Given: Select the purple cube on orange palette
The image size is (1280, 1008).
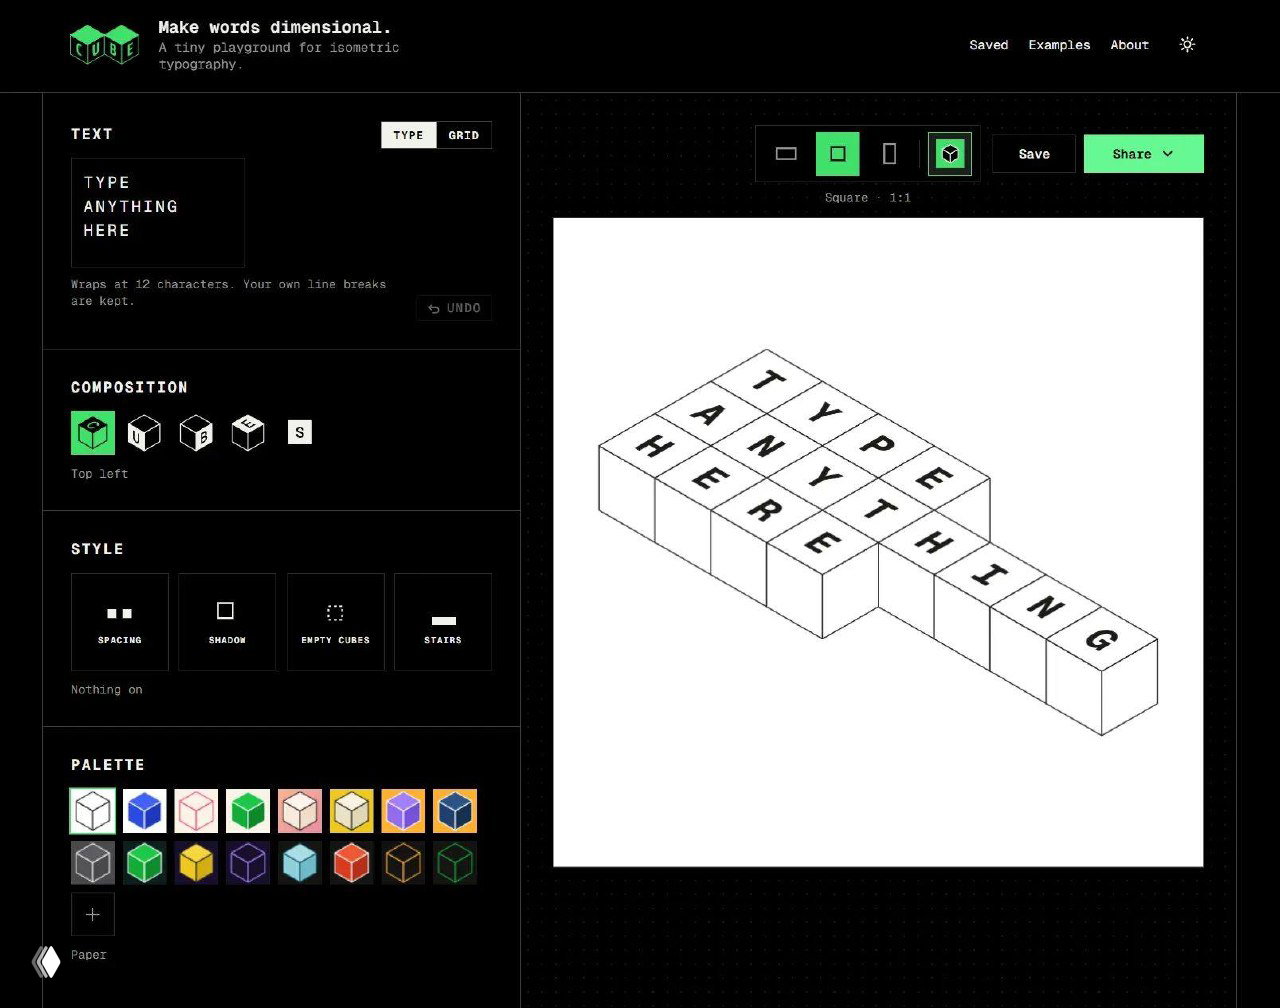Looking at the screenshot, I should click(403, 811).
